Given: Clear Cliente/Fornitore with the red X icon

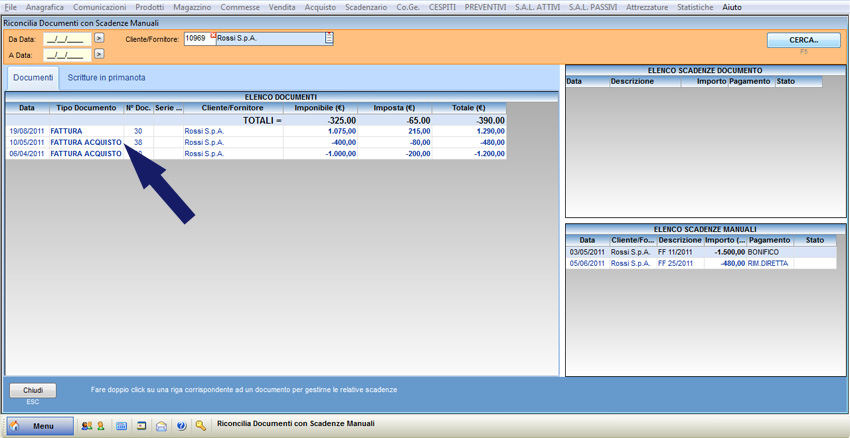Looking at the screenshot, I should point(213,35).
